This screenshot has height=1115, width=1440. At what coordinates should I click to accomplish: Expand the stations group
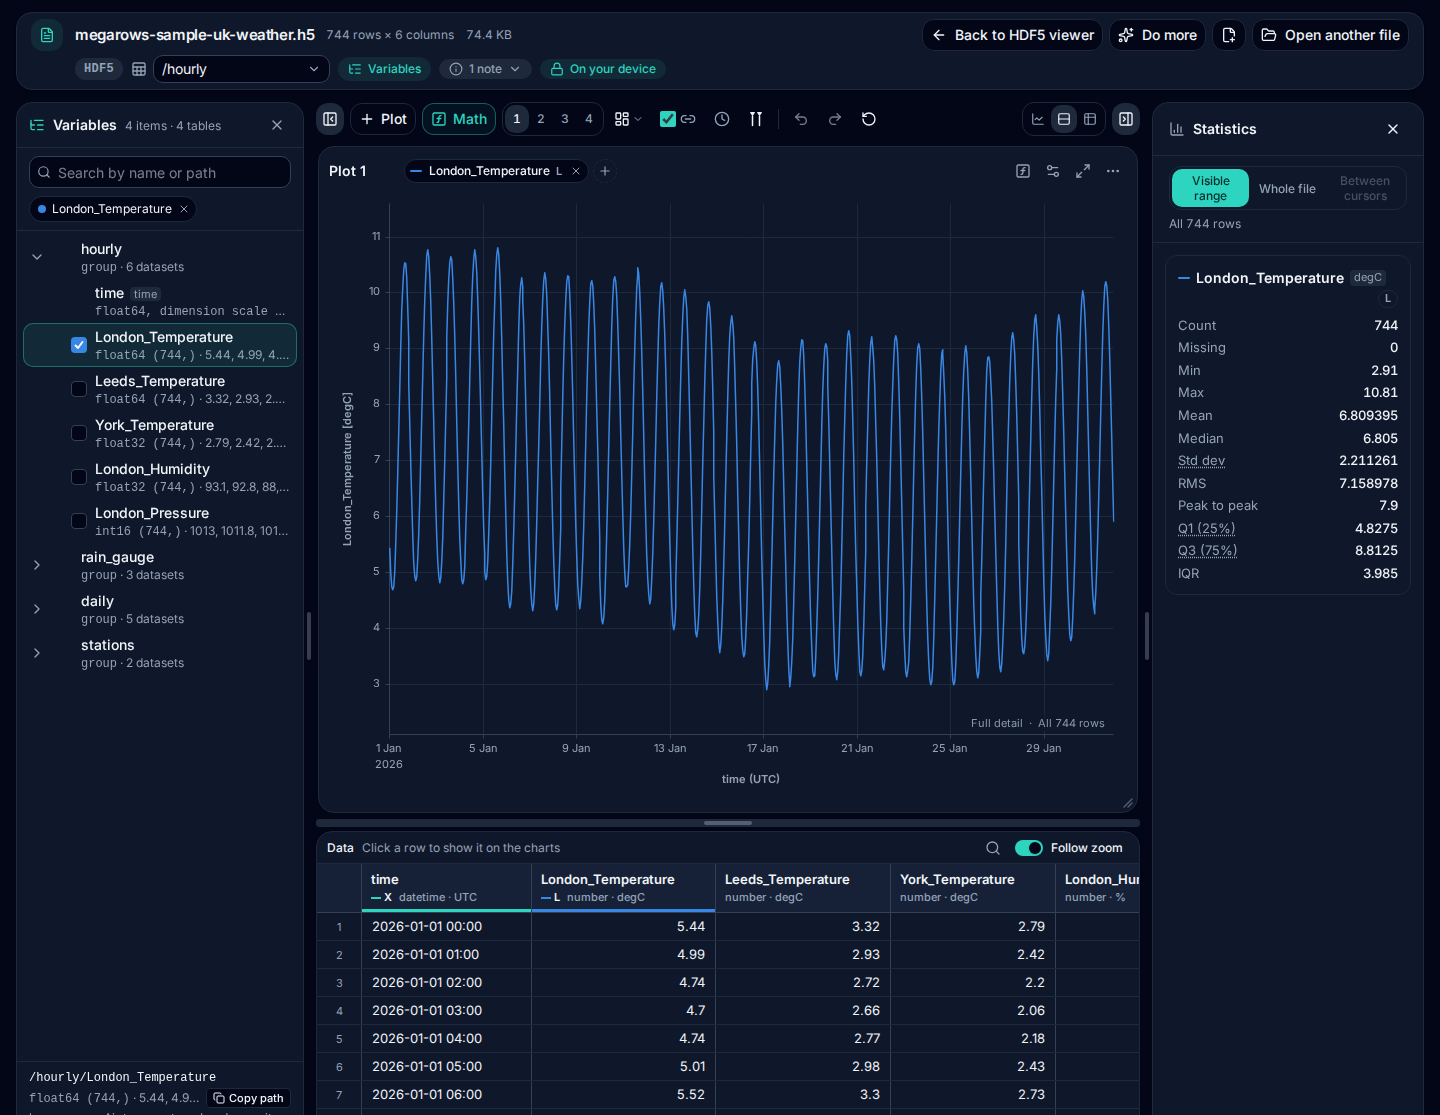click(37, 653)
